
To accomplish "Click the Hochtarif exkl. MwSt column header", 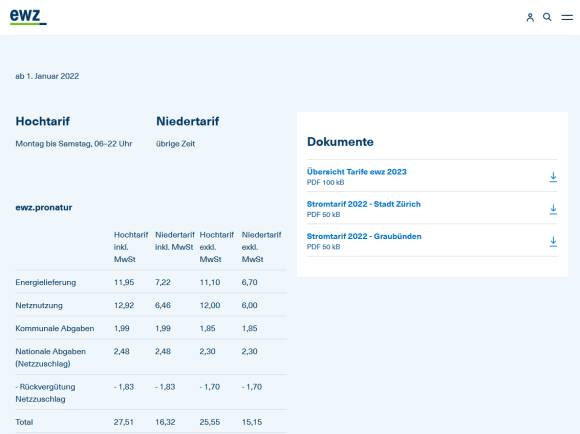I will click(217, 247).
